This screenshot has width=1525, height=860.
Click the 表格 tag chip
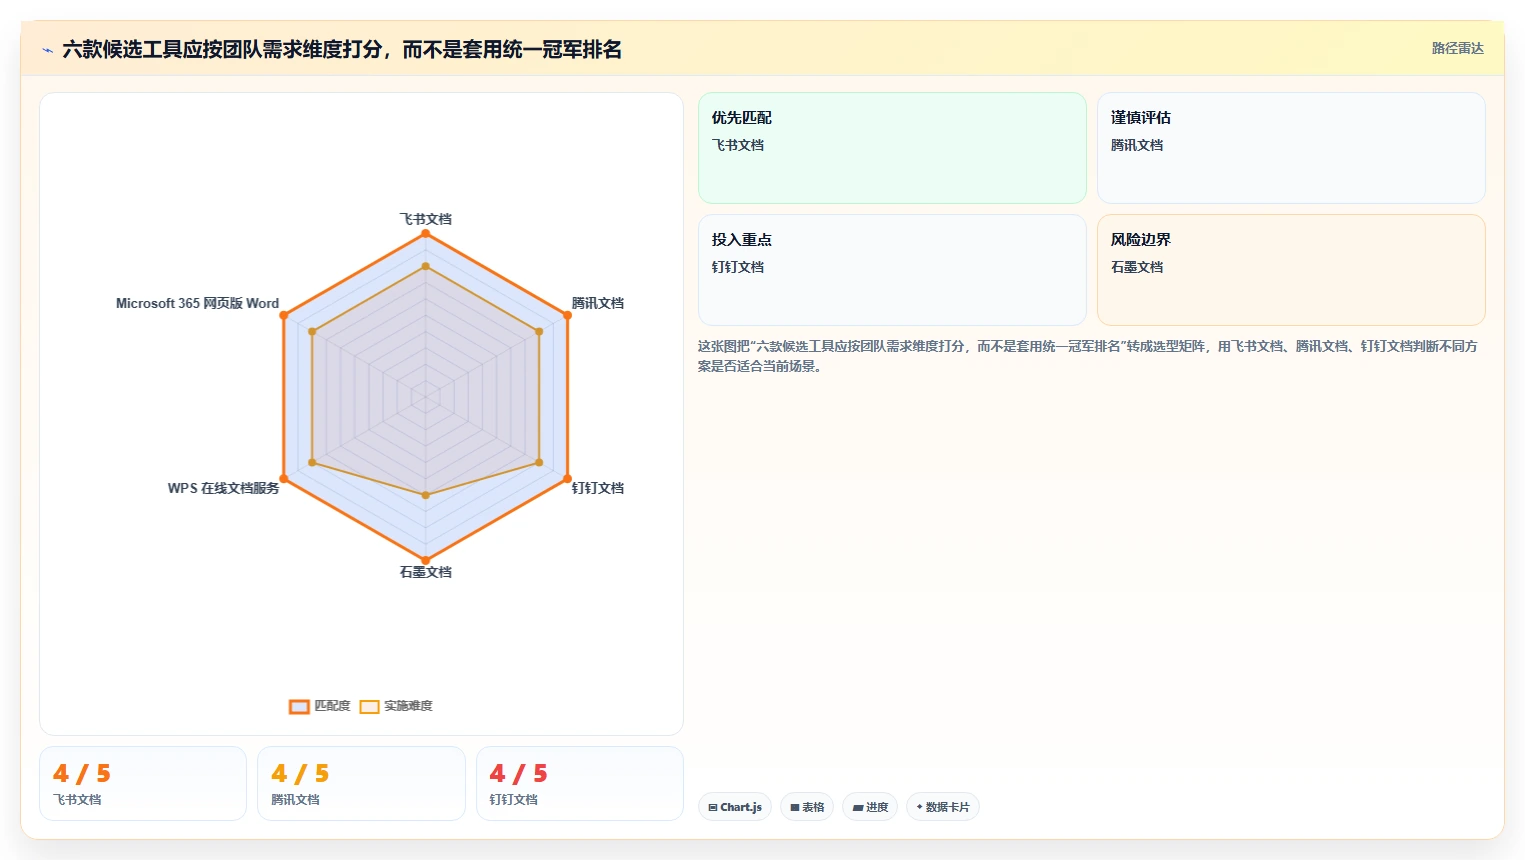coord(807,807)
